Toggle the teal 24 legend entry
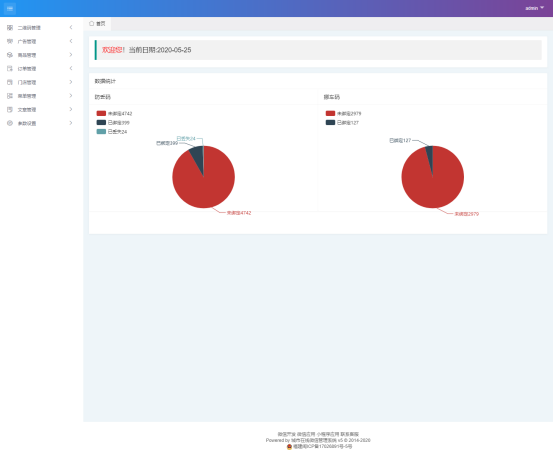This screenshot has height=459, width=554. tap(112, 131)
